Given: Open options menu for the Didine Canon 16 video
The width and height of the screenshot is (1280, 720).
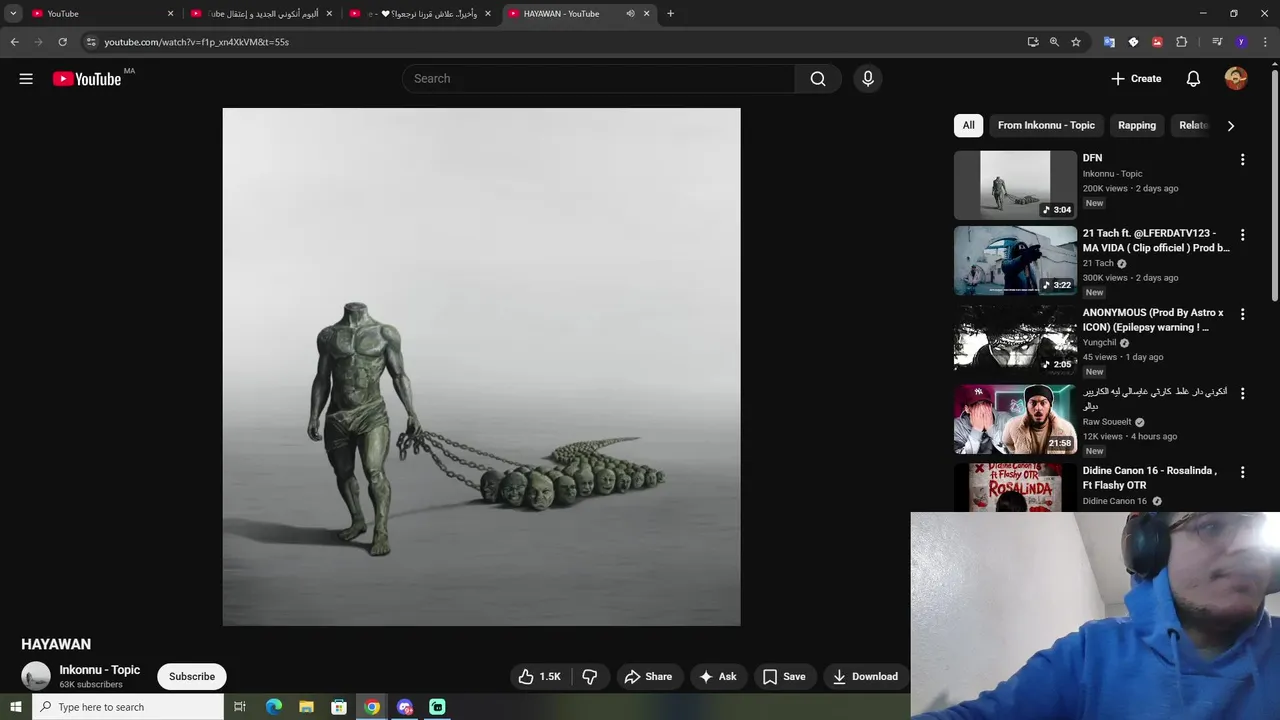Looking at the screenshot, I should point(1242,472).
